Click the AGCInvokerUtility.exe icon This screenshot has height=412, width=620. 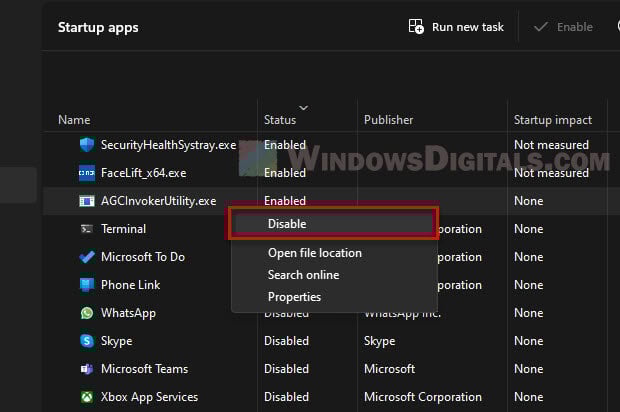click(87, 201)
